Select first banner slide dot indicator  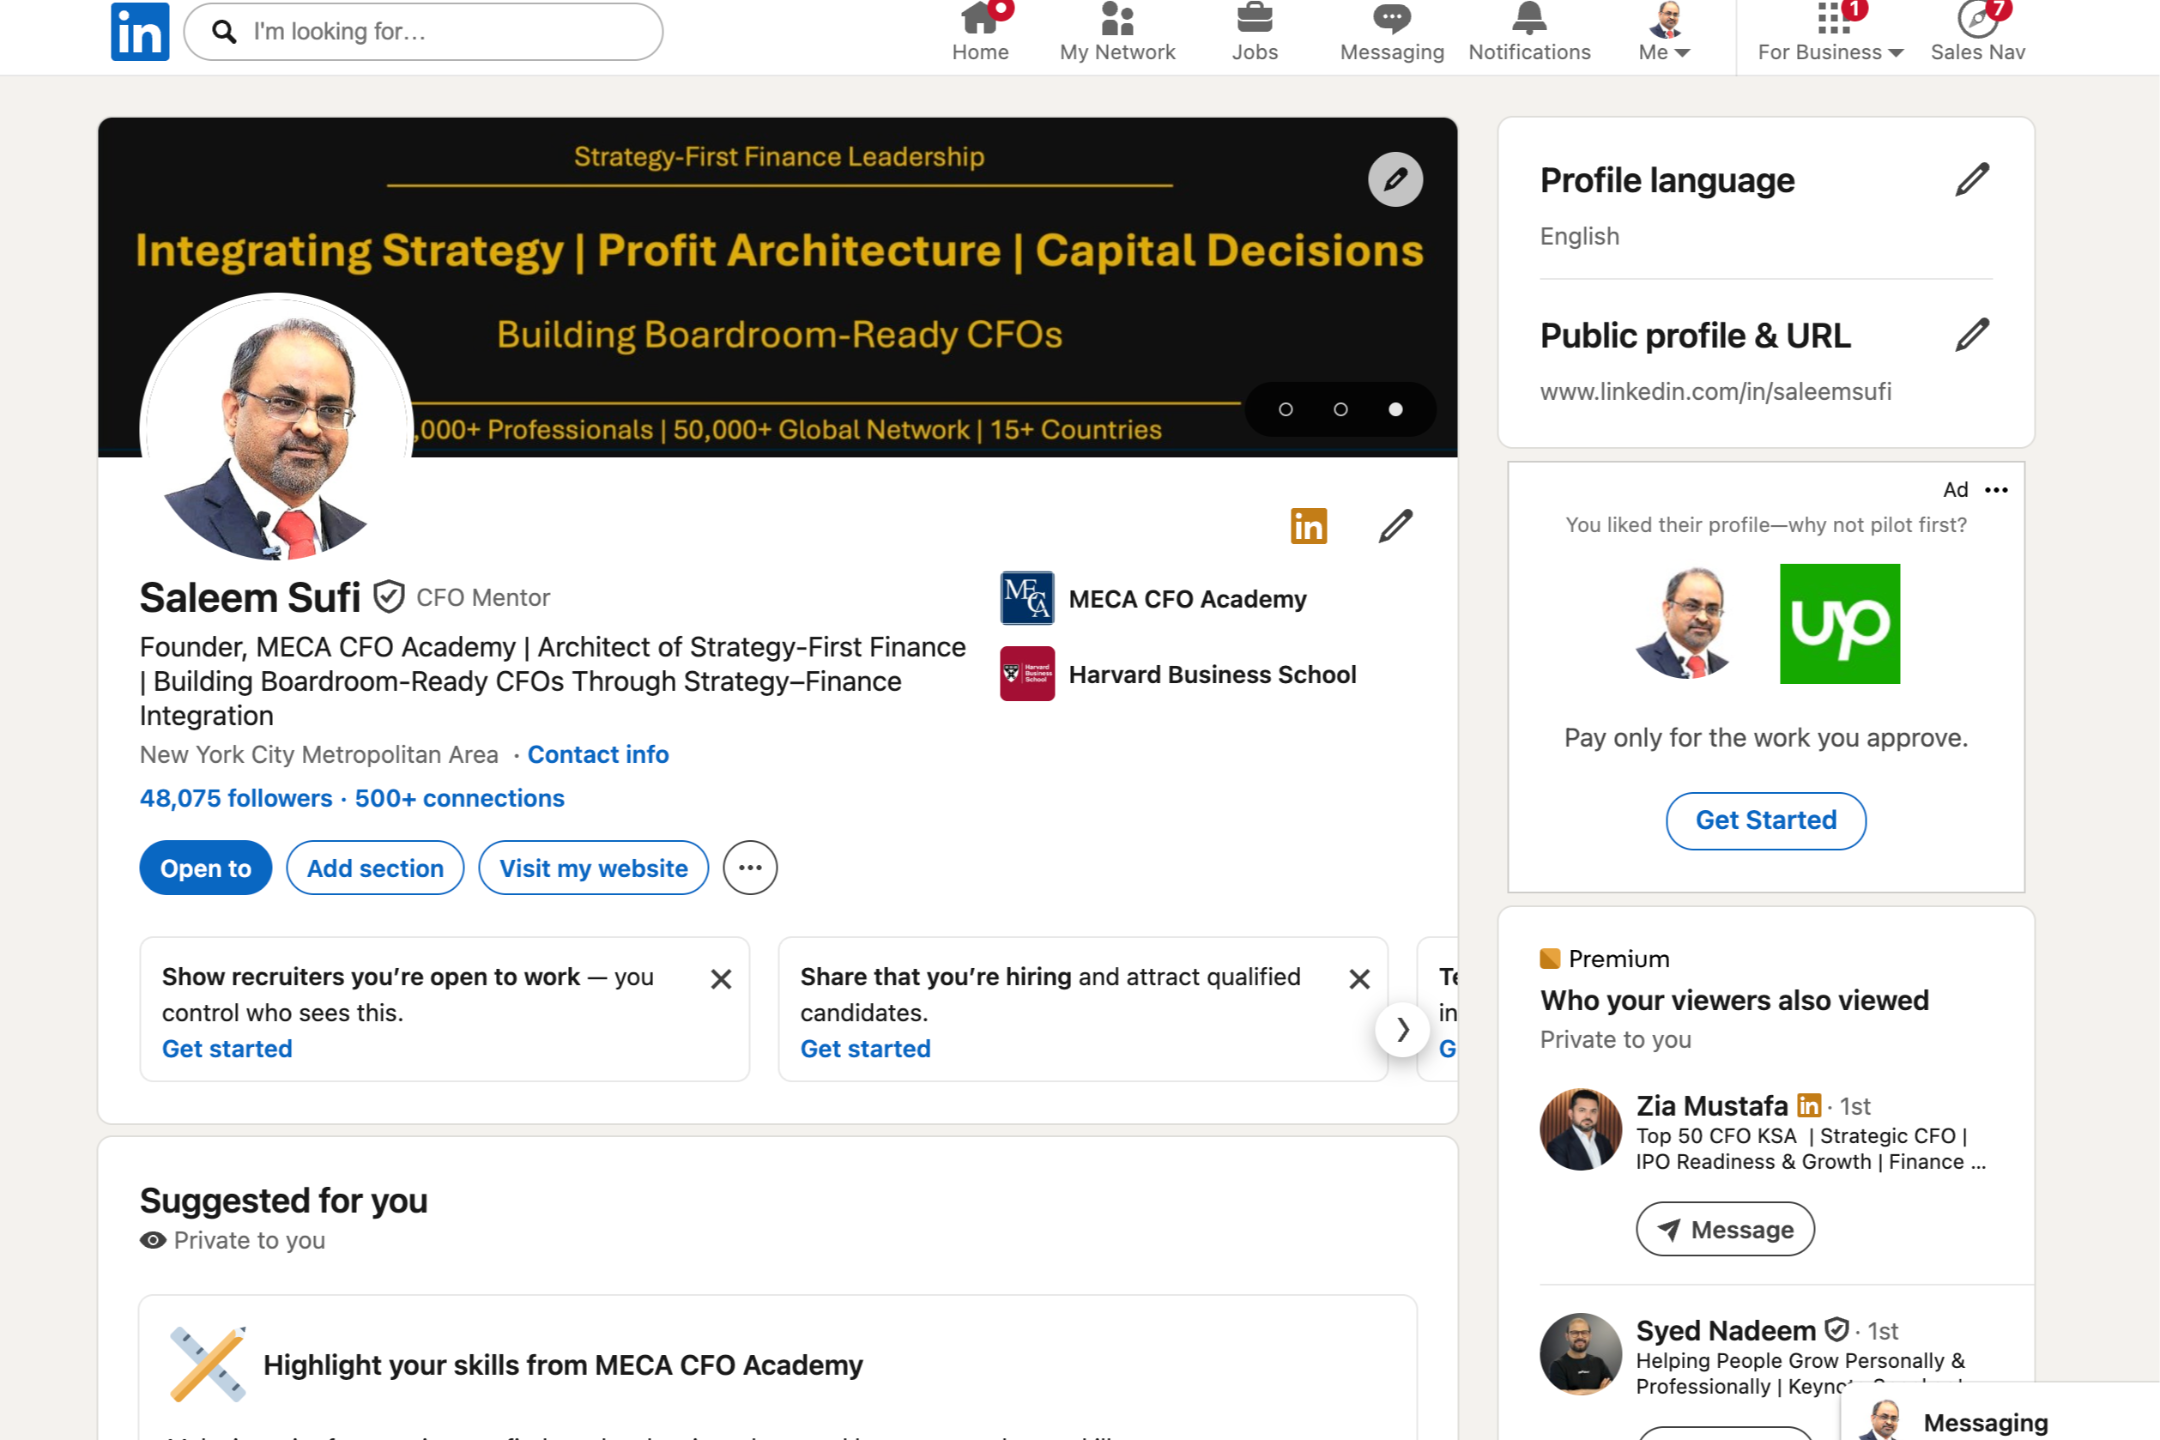coord(1286,409)
